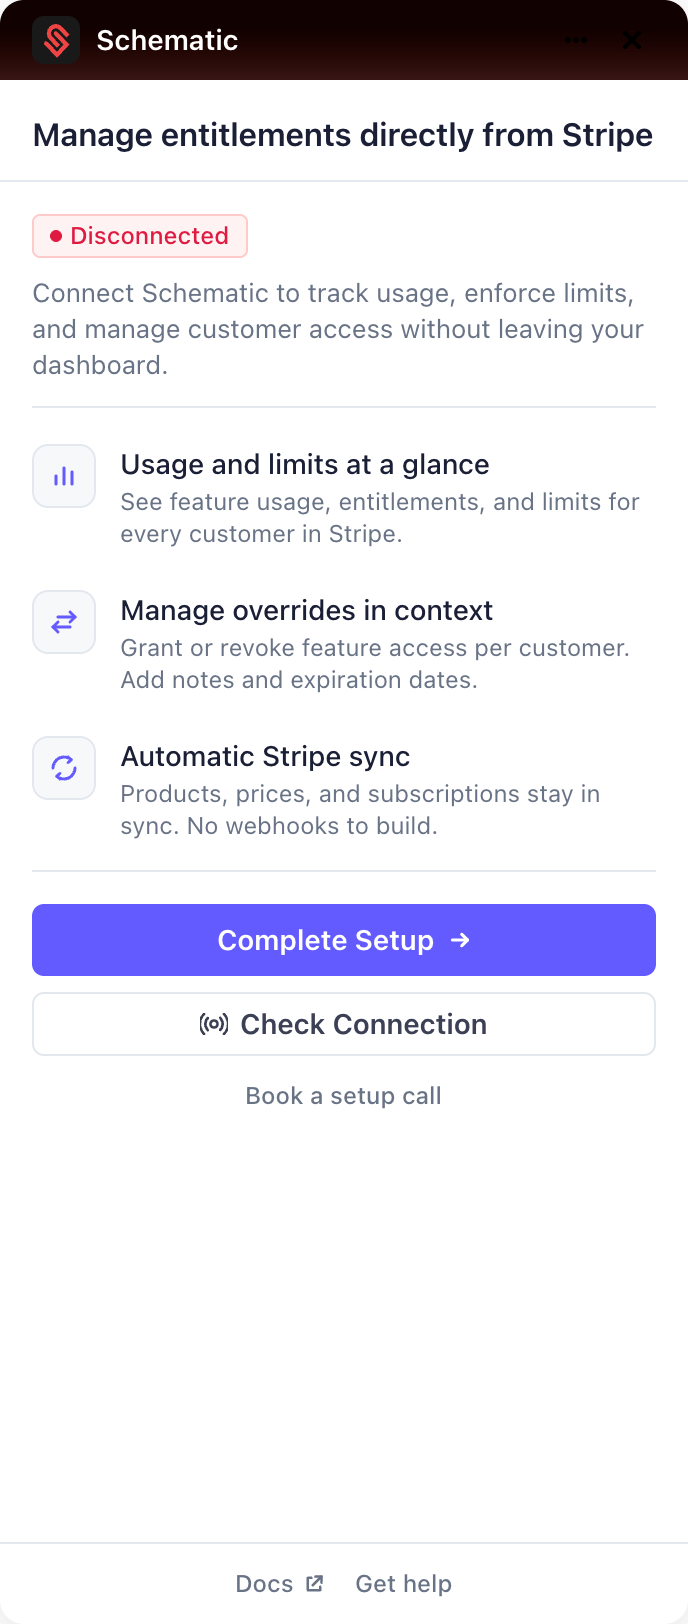Click the Schematic logo icon
The image size is (688, 1624).
56,40
